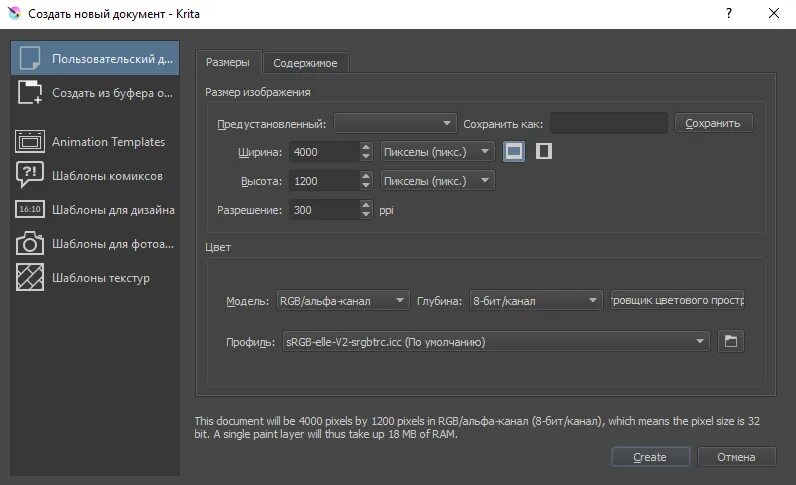This screenshot has height=485, width=796.
Task: Click the Animation Templates film icon
Action: click(29, 142)
